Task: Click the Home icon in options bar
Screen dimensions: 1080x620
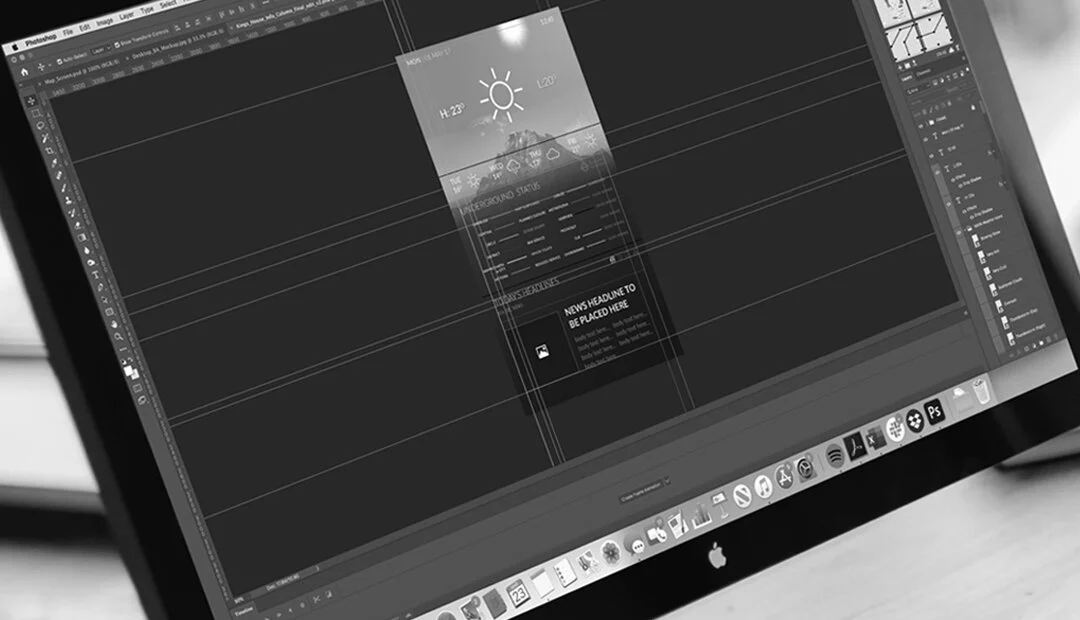Action: (x=25, y=72)
